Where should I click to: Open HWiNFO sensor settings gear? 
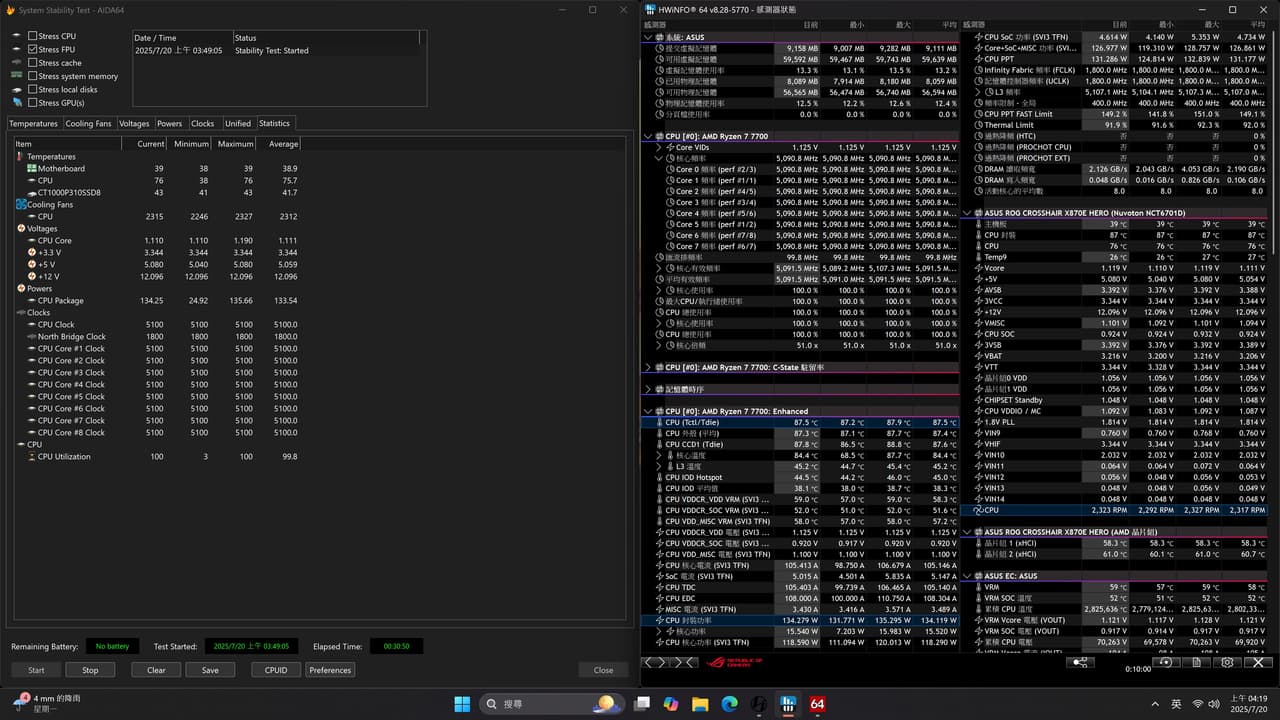(x=1227, y=662)
